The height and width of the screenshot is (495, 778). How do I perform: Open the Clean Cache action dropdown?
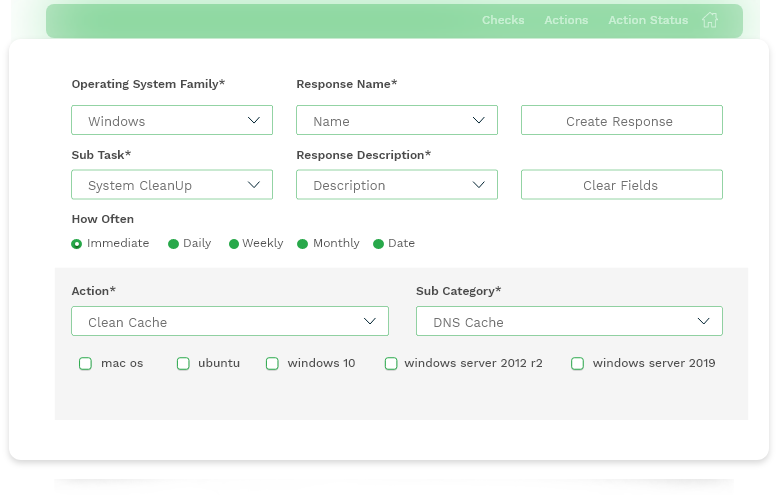pyautogui.click(x=230, y=321)
